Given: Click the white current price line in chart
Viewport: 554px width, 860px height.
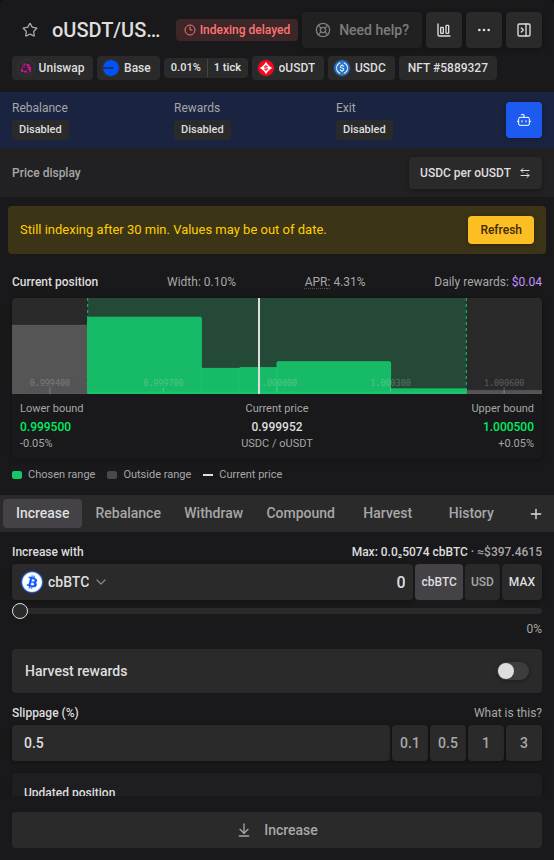Looking at the screenshot, I should [259, 346].
